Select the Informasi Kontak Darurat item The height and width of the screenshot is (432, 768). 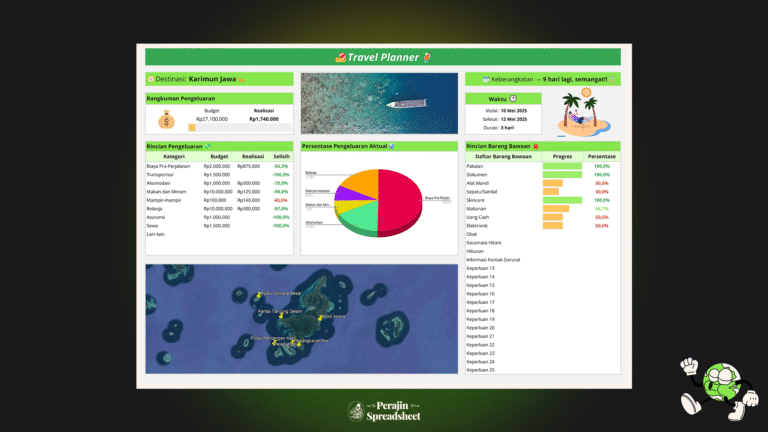pos(493,260)
